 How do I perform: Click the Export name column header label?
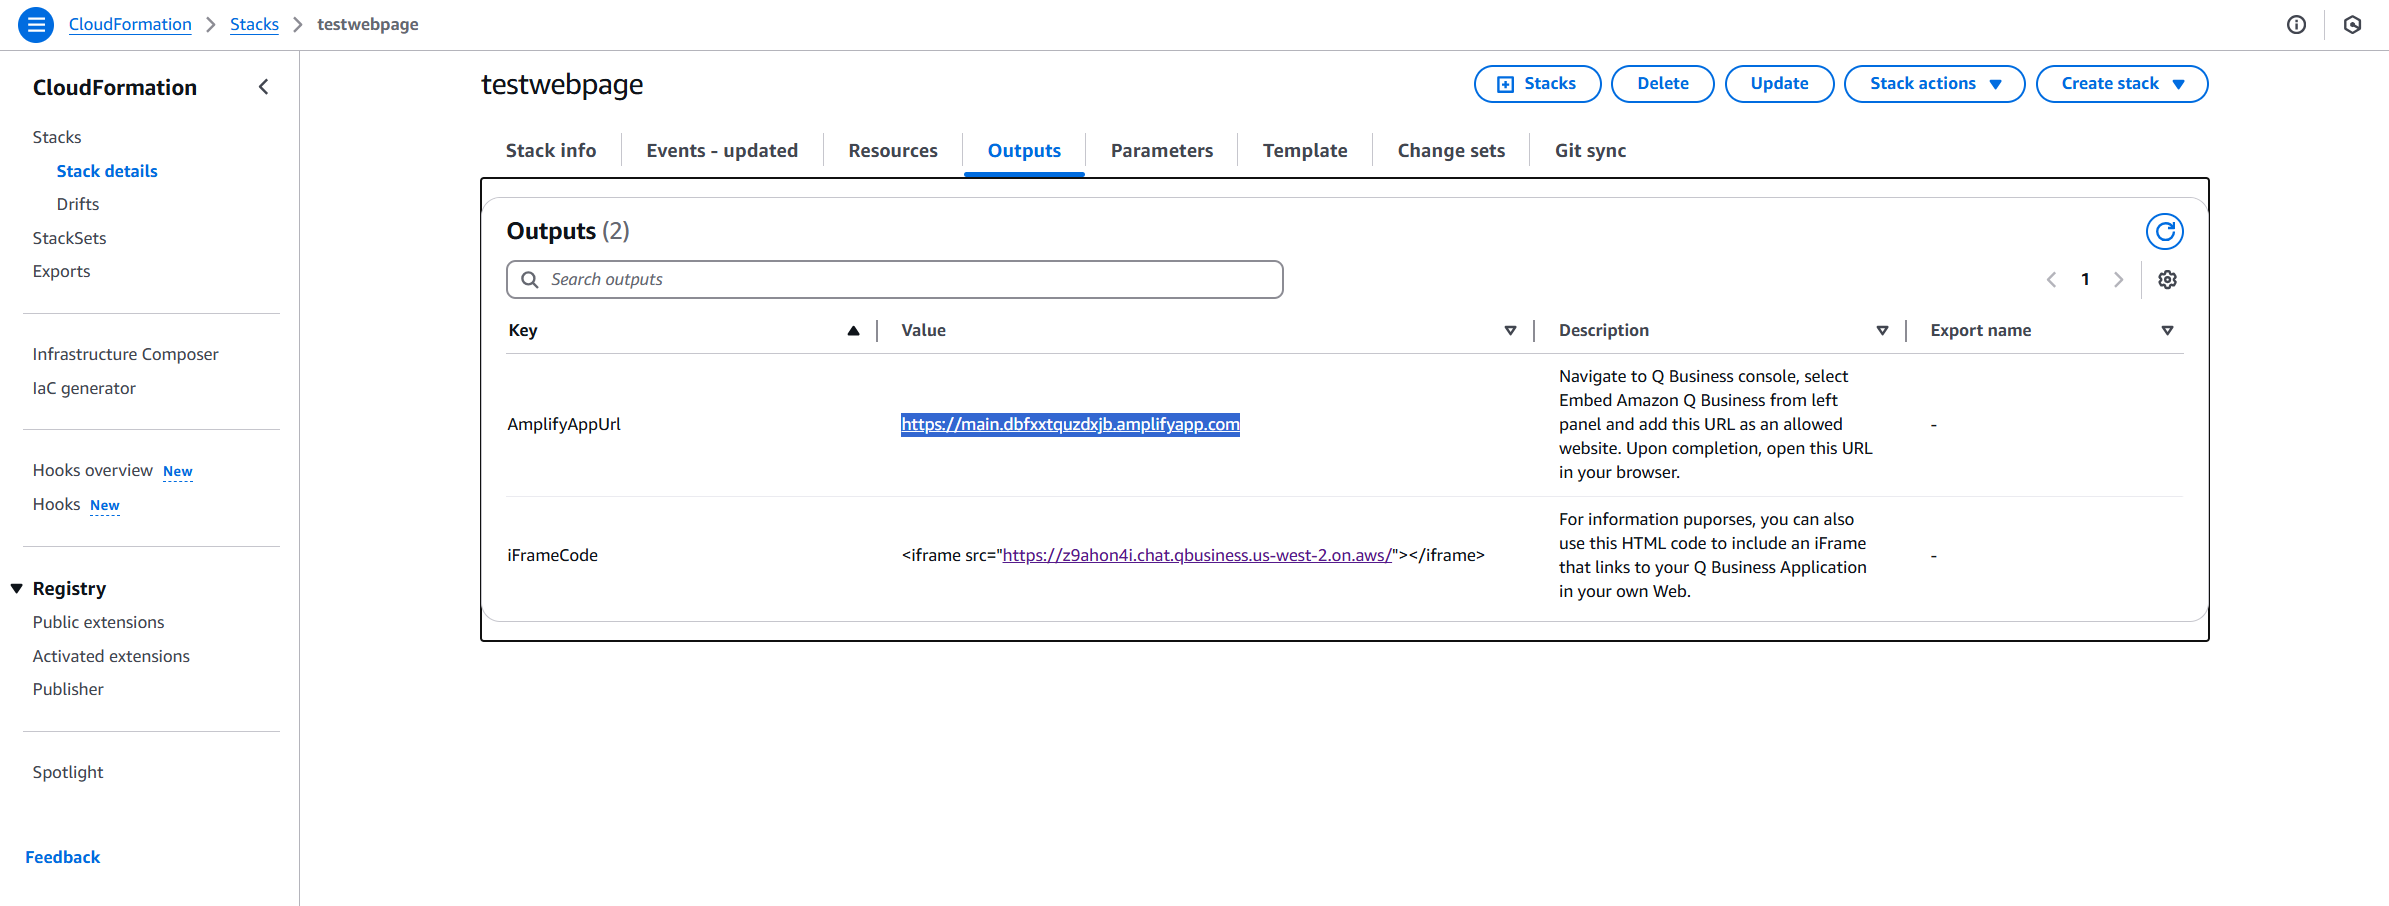click(x=1980, y=331)
